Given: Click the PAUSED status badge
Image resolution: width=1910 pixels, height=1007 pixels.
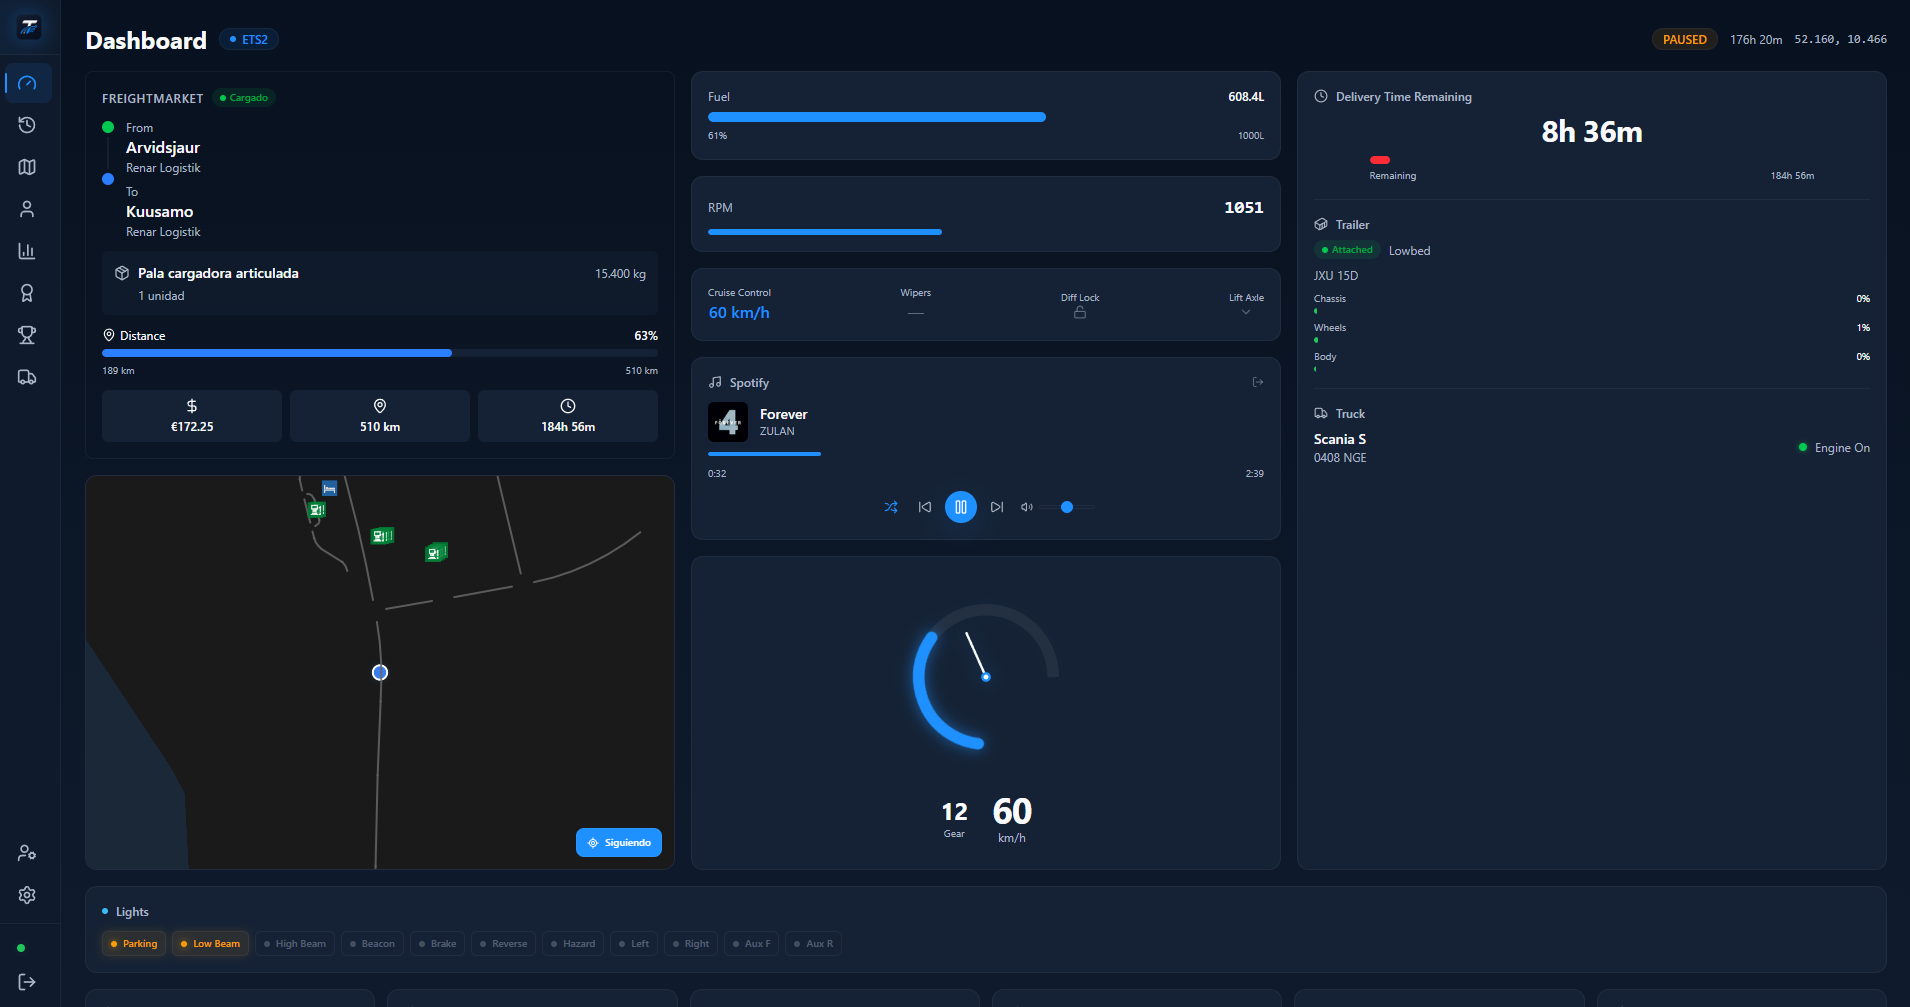Looking at the screenshot, I should pyautogui.click(x=1685, y=40).
